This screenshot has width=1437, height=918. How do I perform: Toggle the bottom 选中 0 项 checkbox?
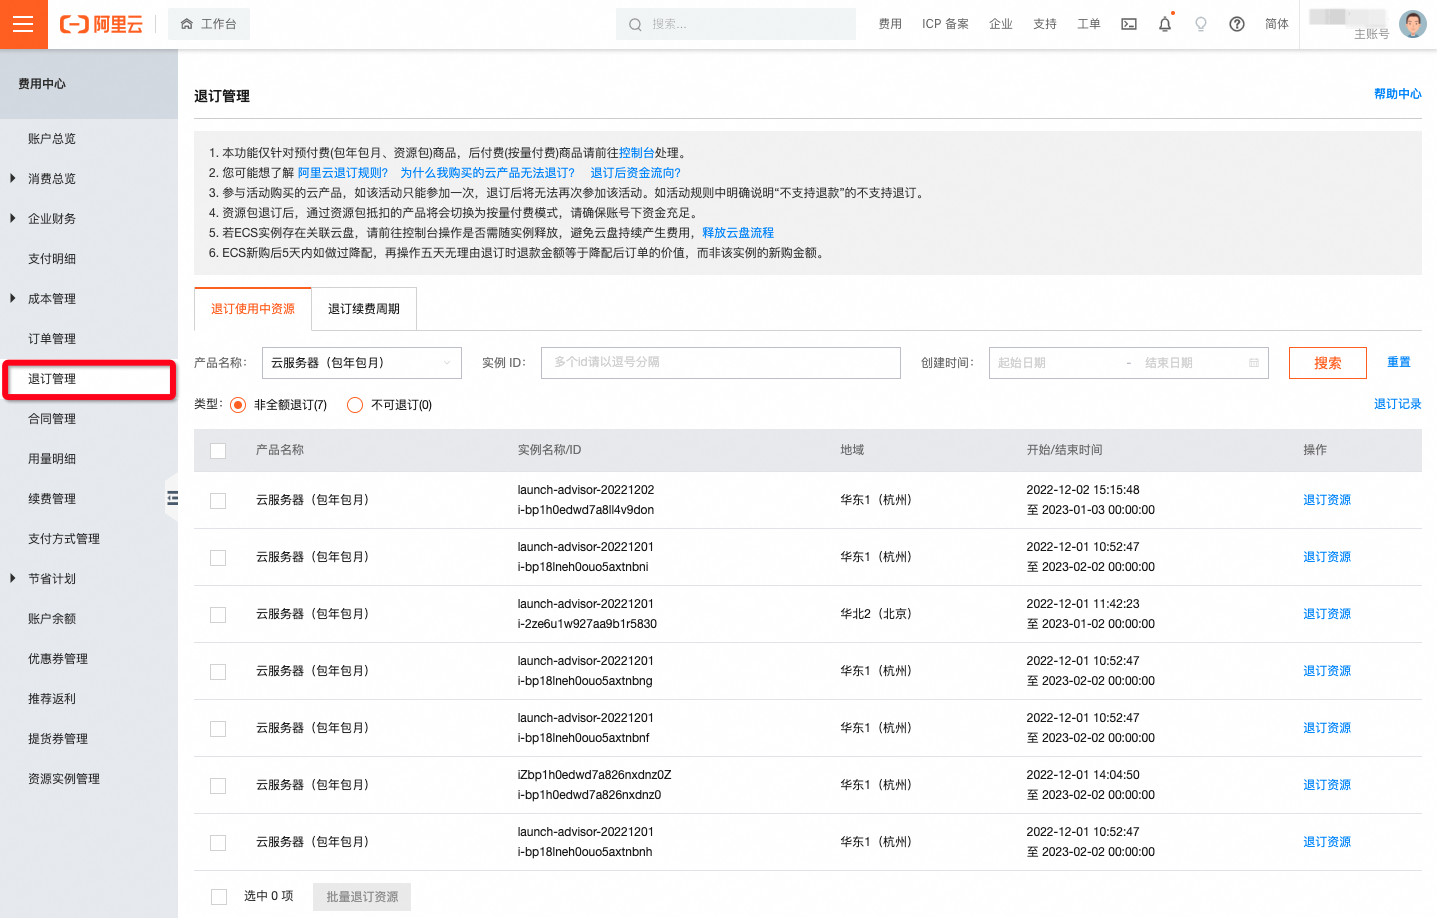(219, 897)
